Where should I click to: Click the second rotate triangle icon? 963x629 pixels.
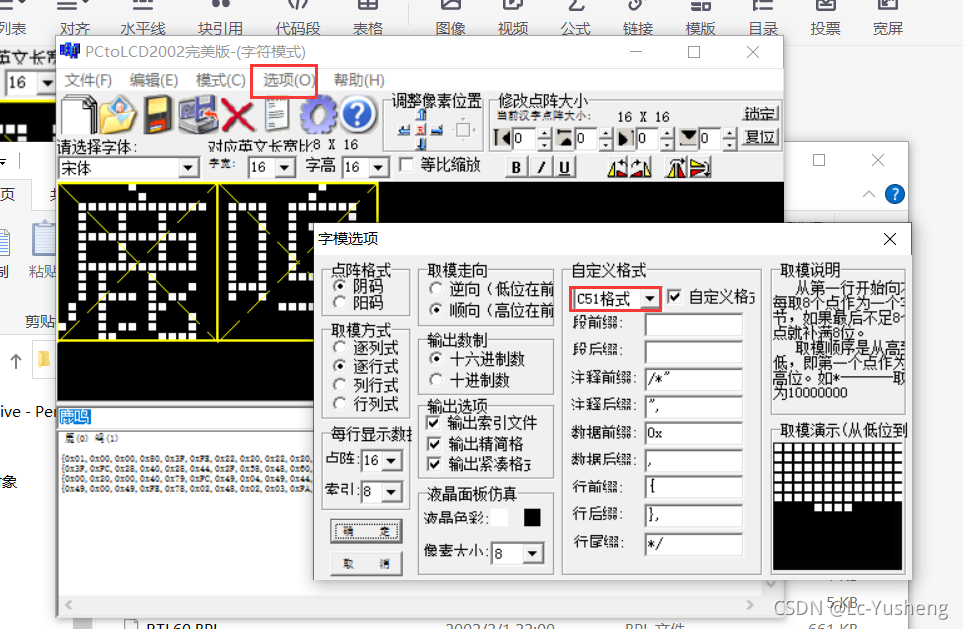(x=641, y=167)
